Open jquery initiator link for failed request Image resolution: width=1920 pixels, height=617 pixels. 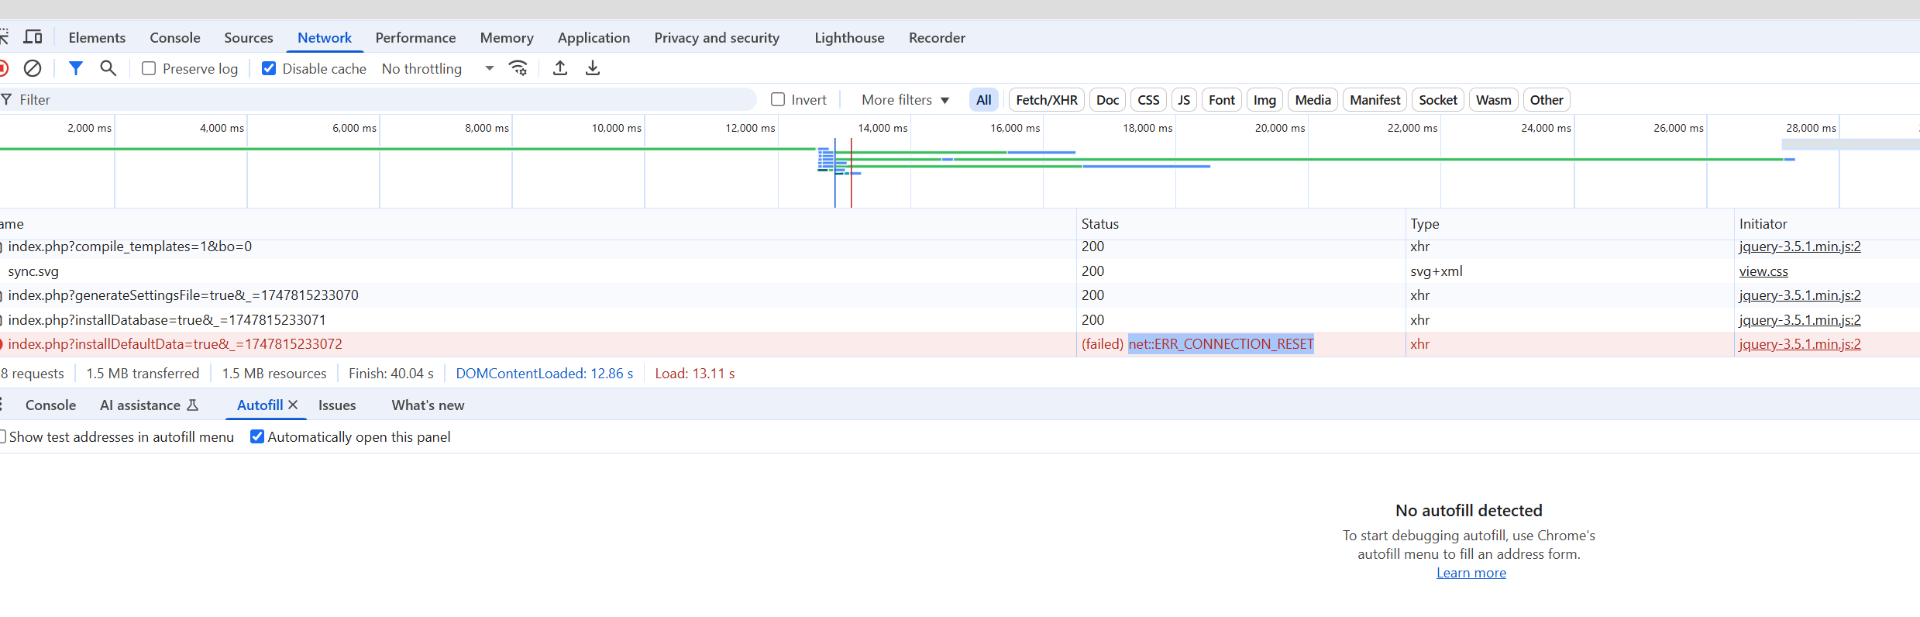pos(1800,344)
